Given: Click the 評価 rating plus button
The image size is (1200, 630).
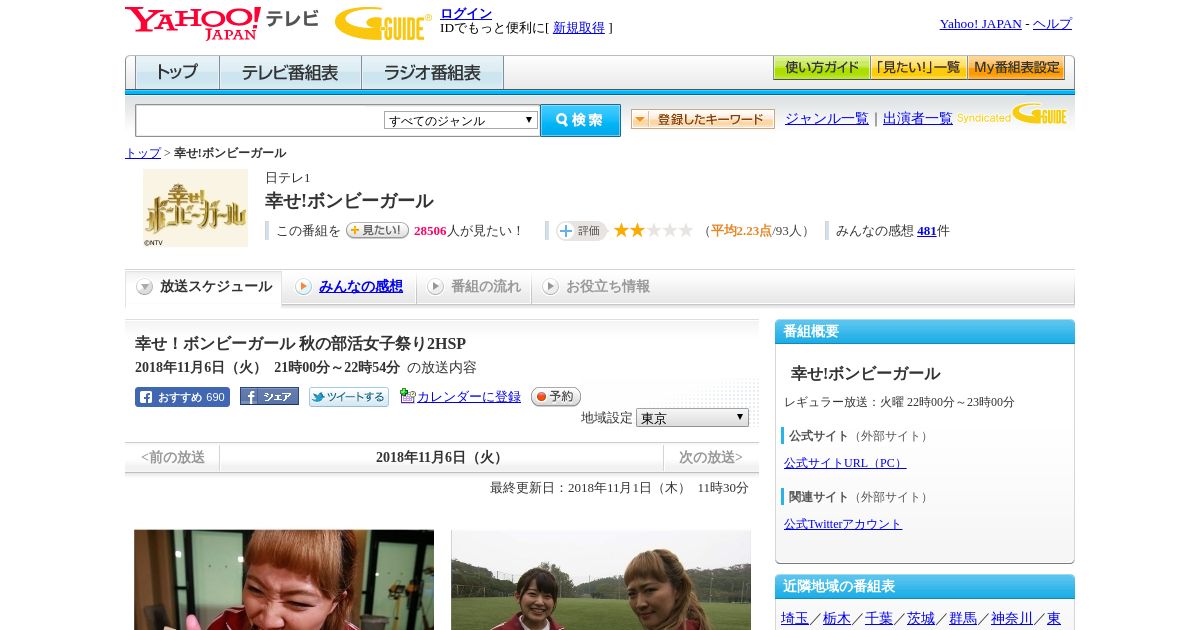Looking at the screenshot, I should click(582, 231).
